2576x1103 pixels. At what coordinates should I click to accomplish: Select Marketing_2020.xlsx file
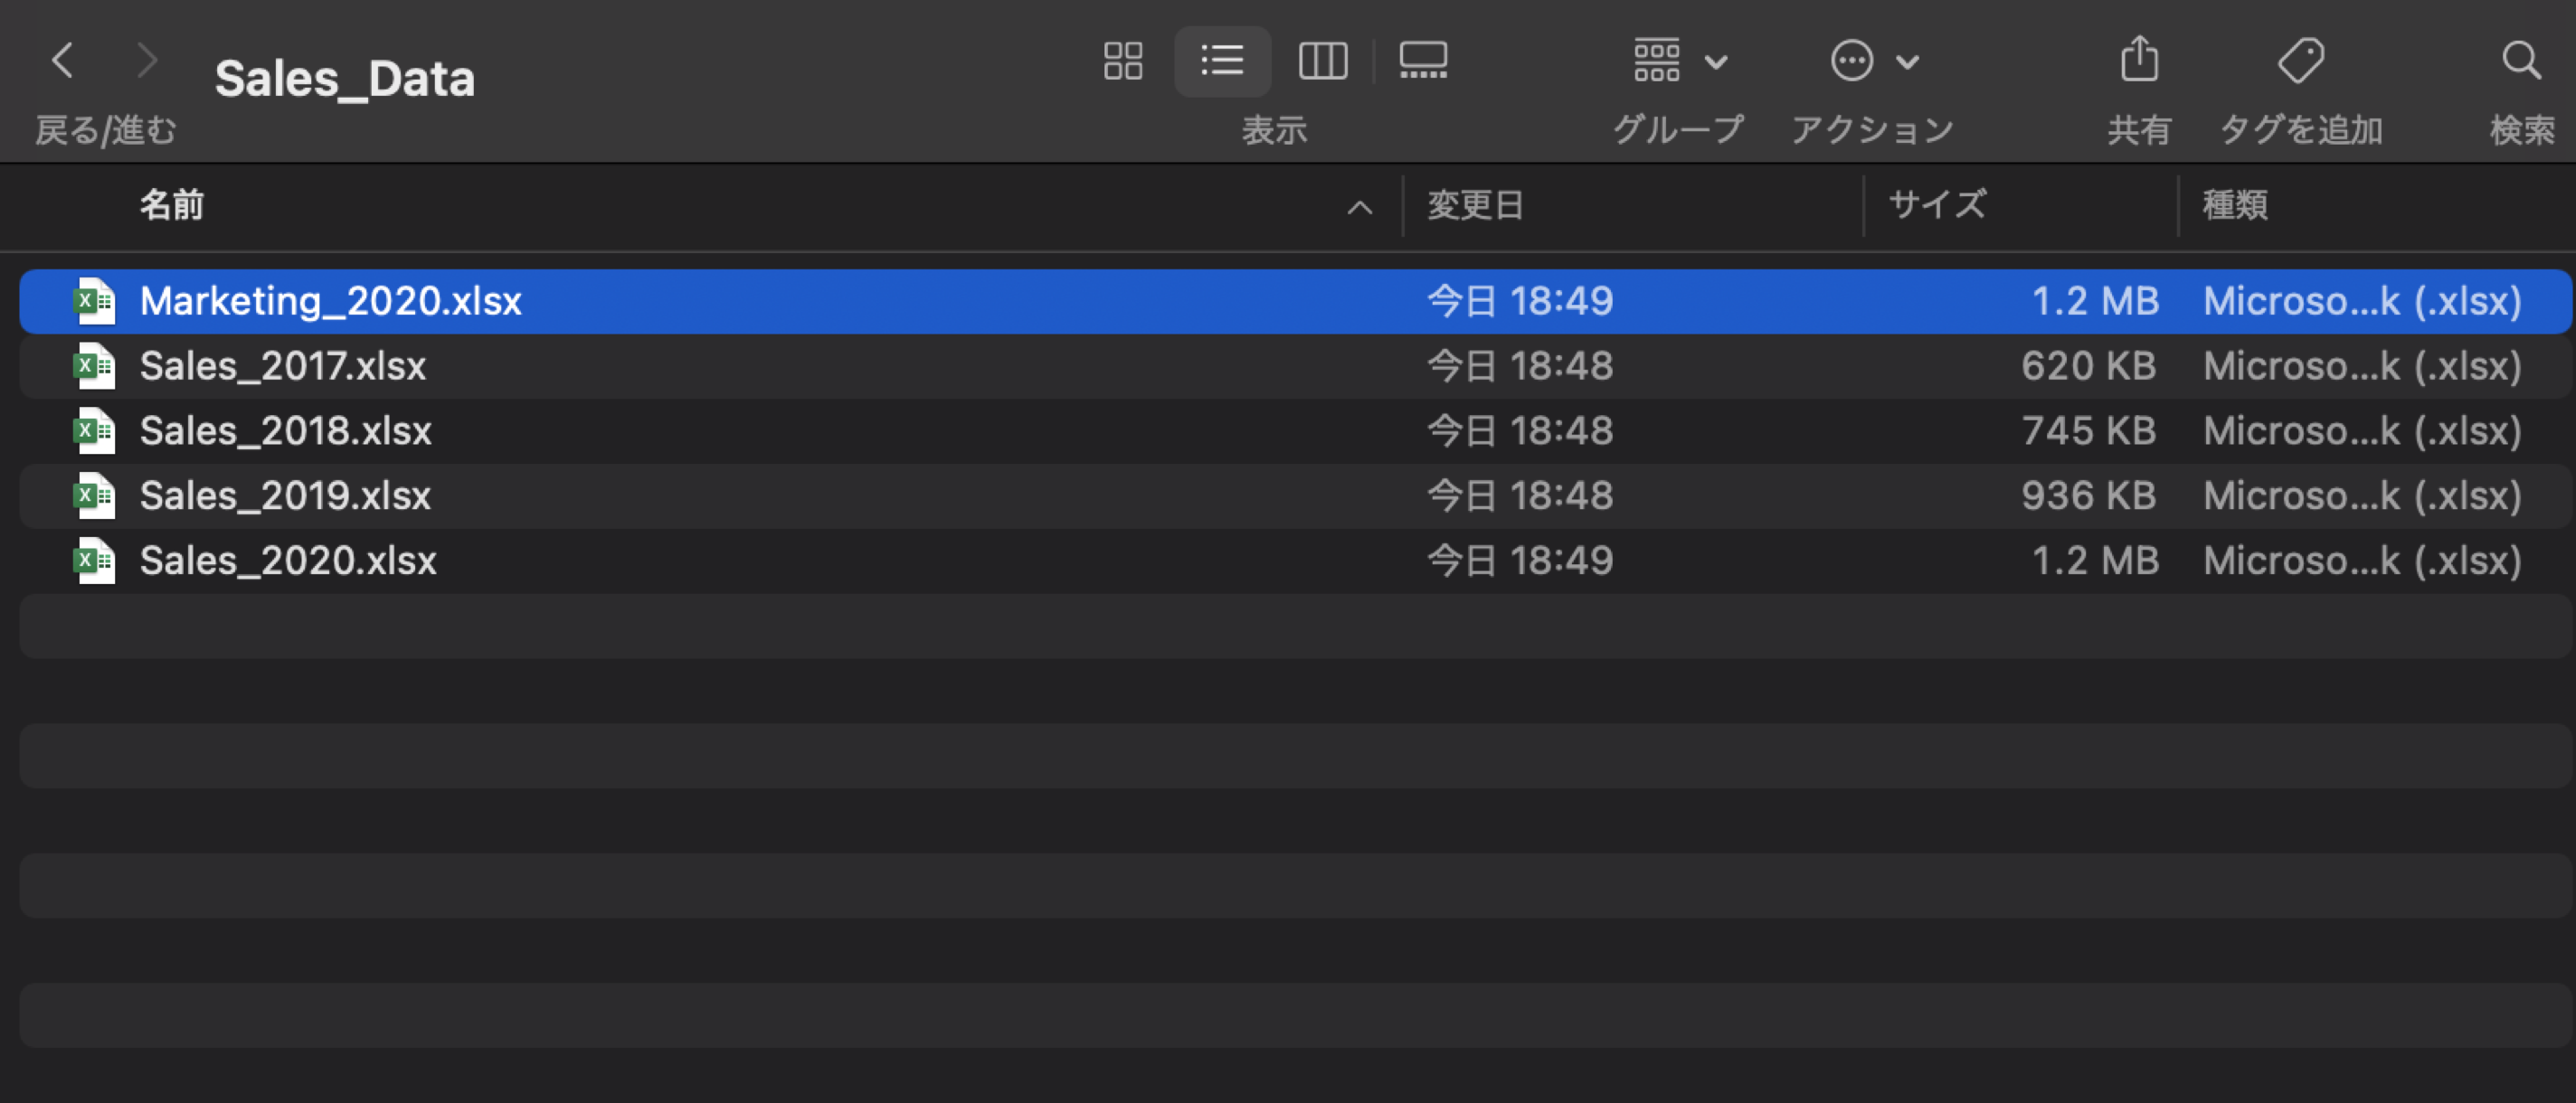1295,301
